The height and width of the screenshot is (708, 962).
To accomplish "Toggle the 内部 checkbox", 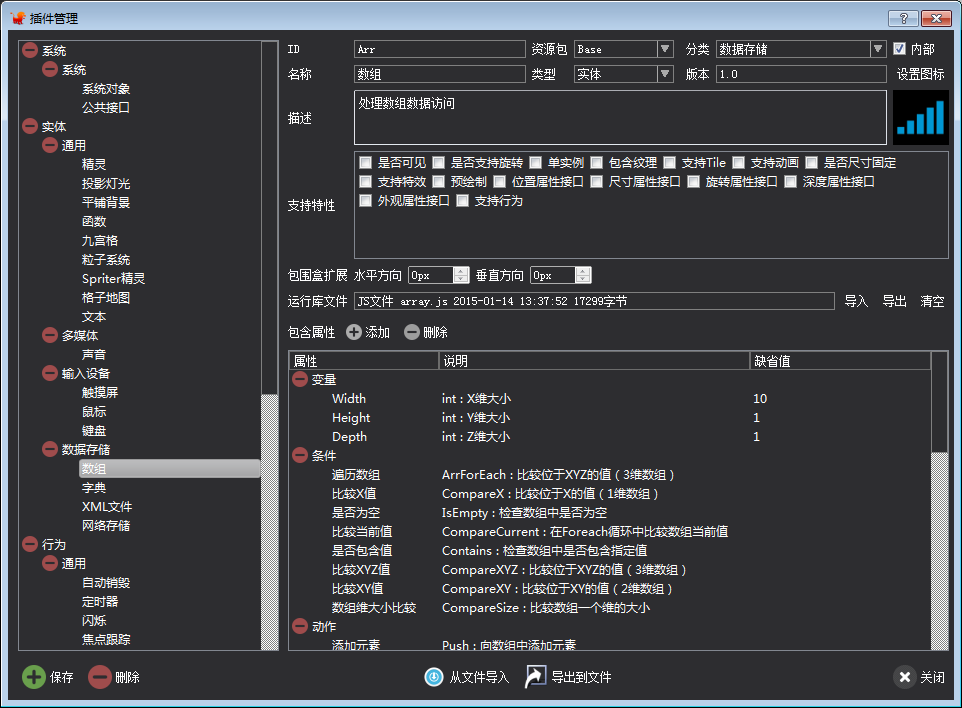I will tap(899, 48).
